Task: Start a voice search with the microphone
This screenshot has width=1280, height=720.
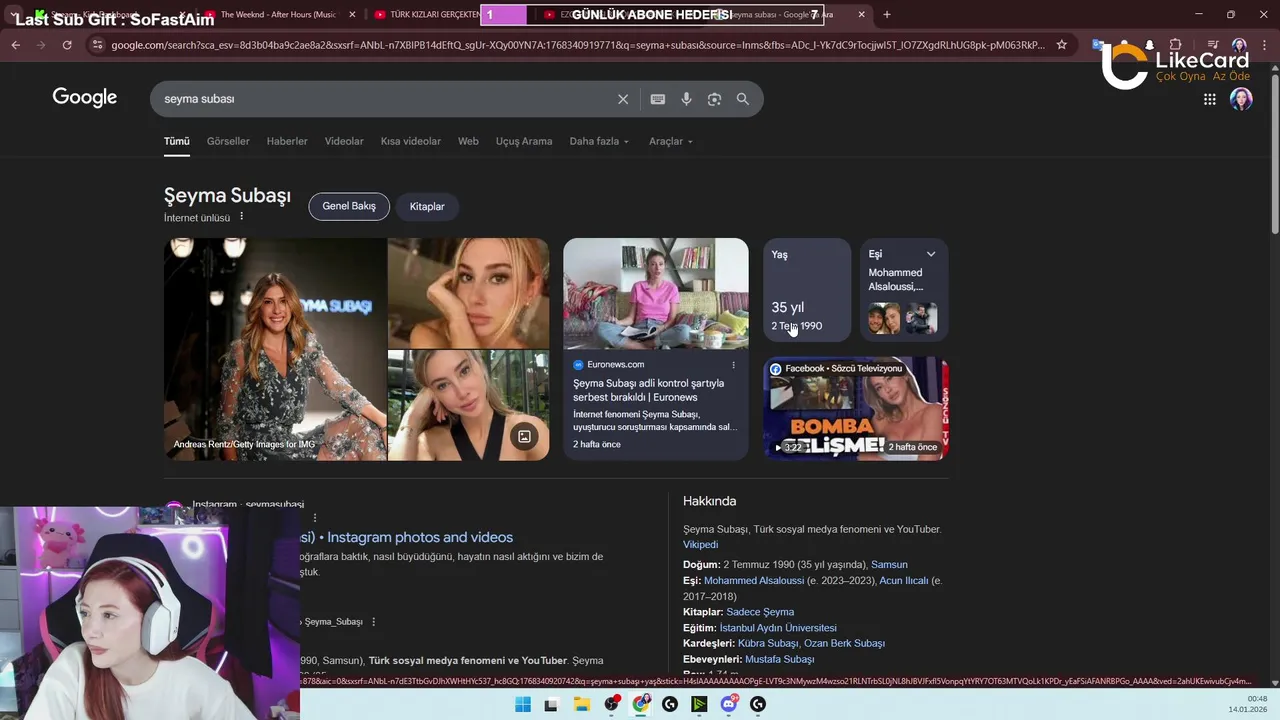Action: point(686,99)
